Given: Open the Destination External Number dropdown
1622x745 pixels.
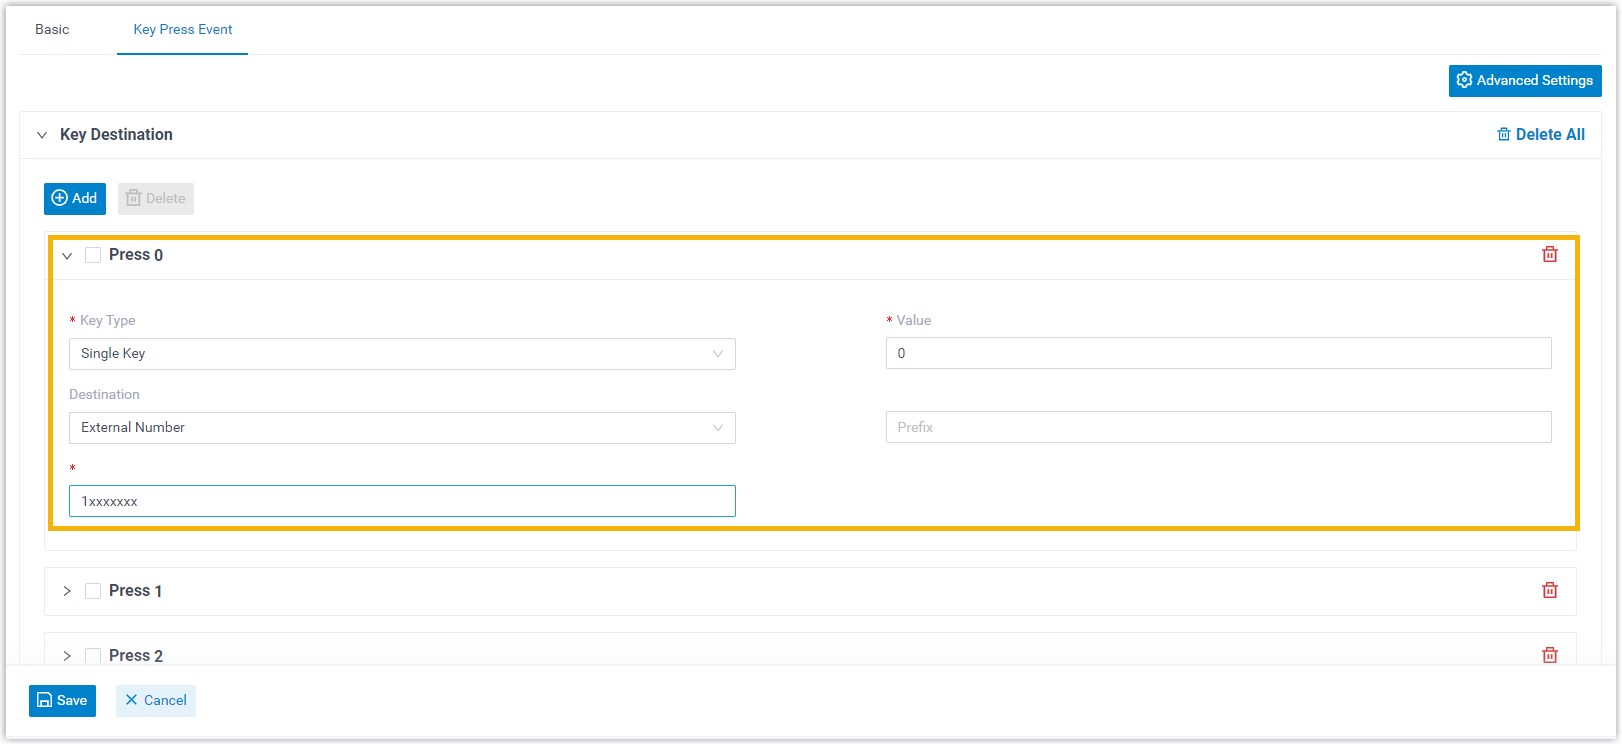Looking at the screenshot, I should point(402,428).
